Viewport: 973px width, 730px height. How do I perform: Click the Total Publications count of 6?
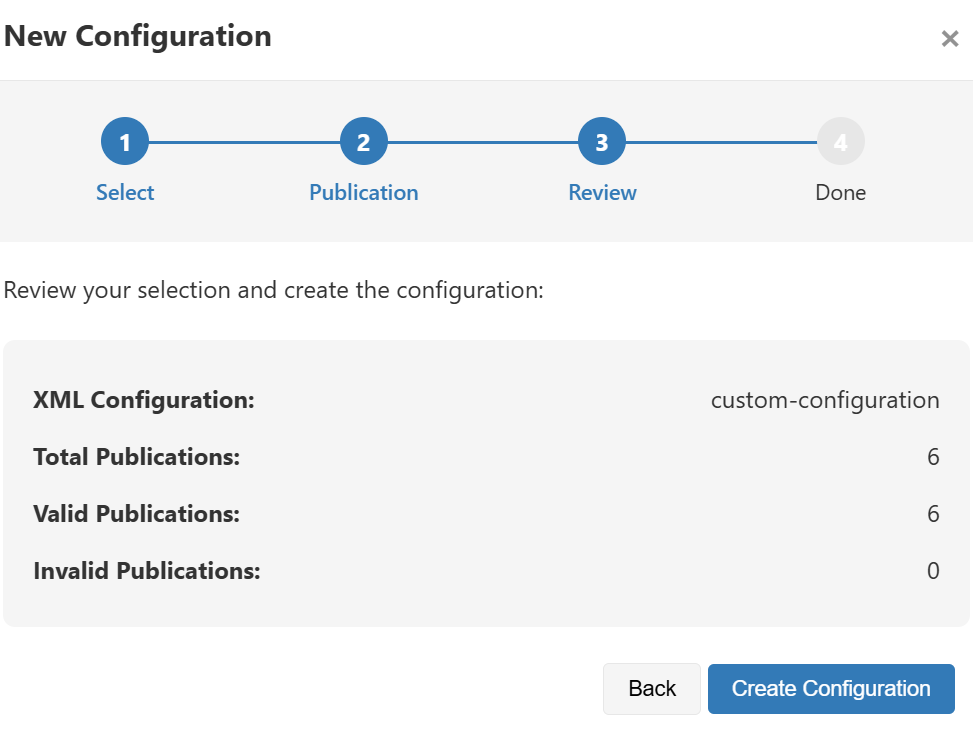[x=933, y=457]
